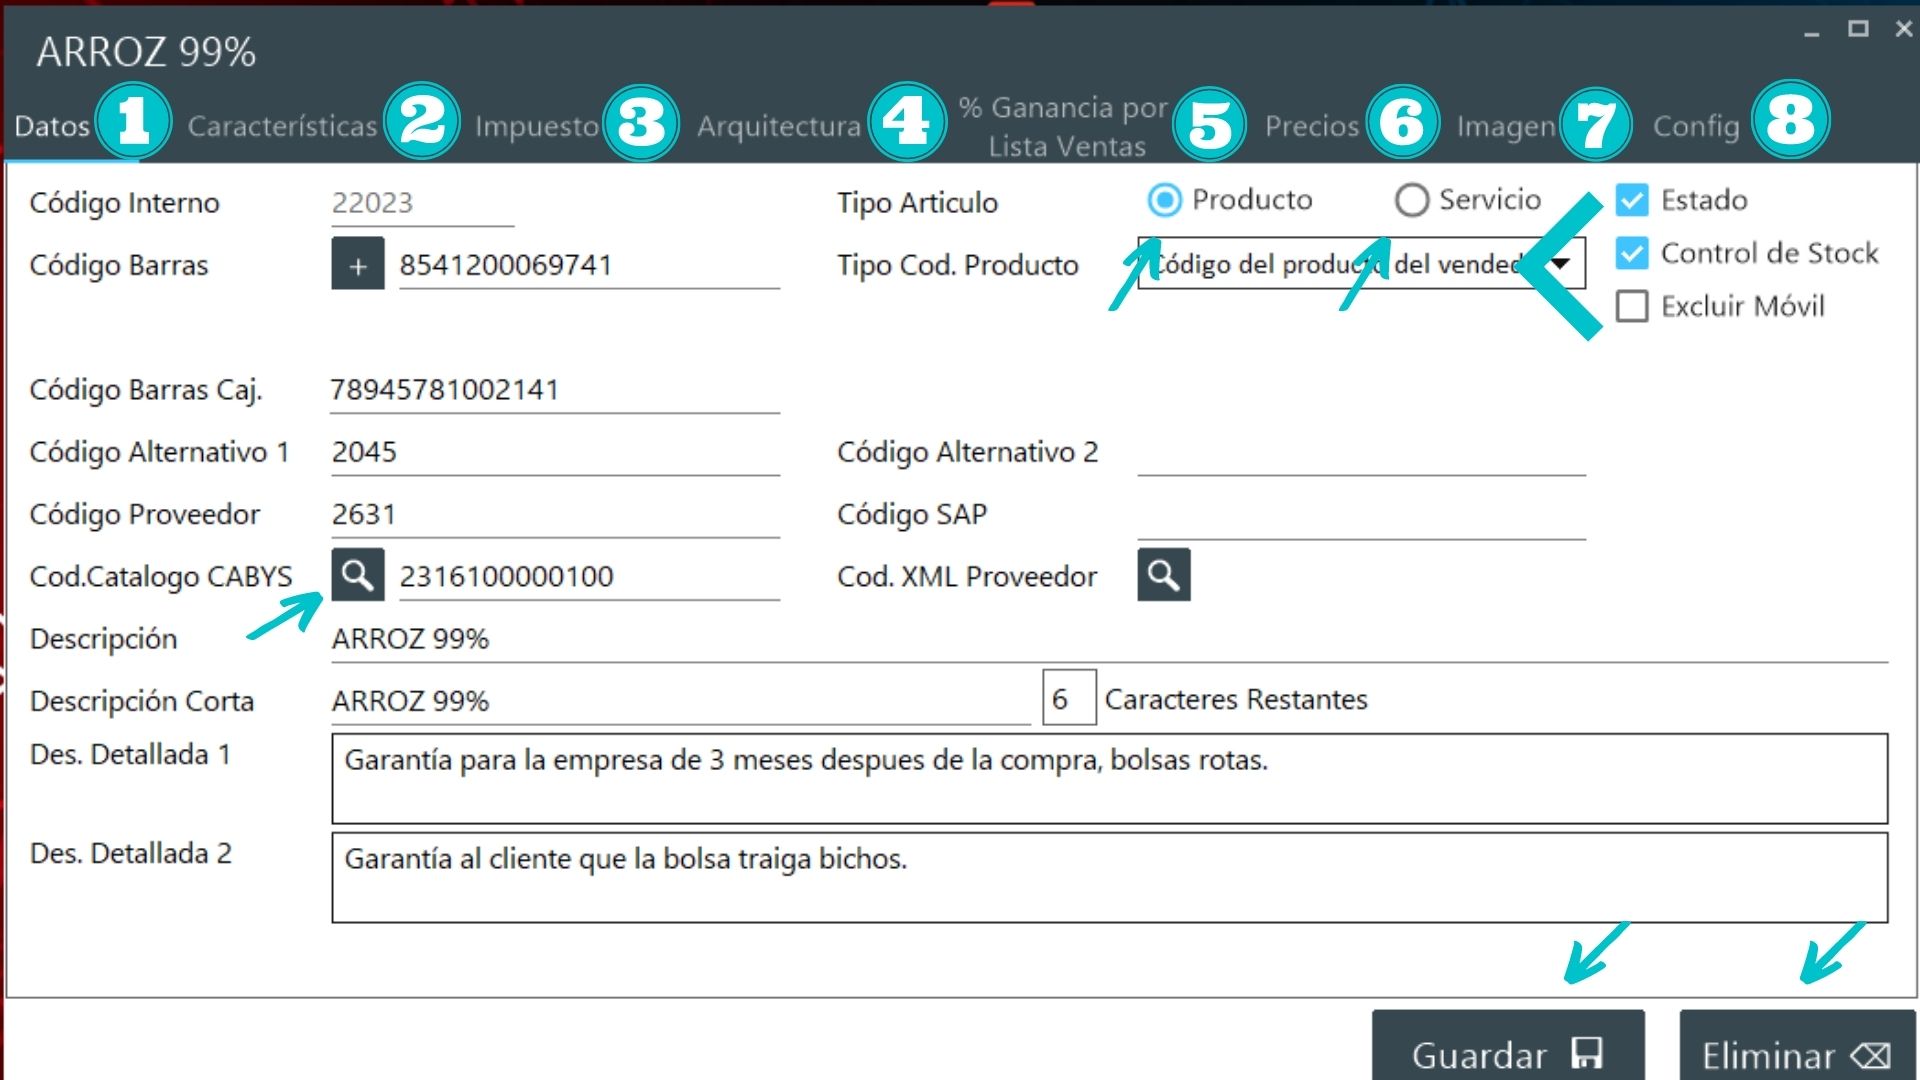This screenshot has height=1080, width=1920.
Task: Go to the Precios tab
Action: pos(1311,126)
